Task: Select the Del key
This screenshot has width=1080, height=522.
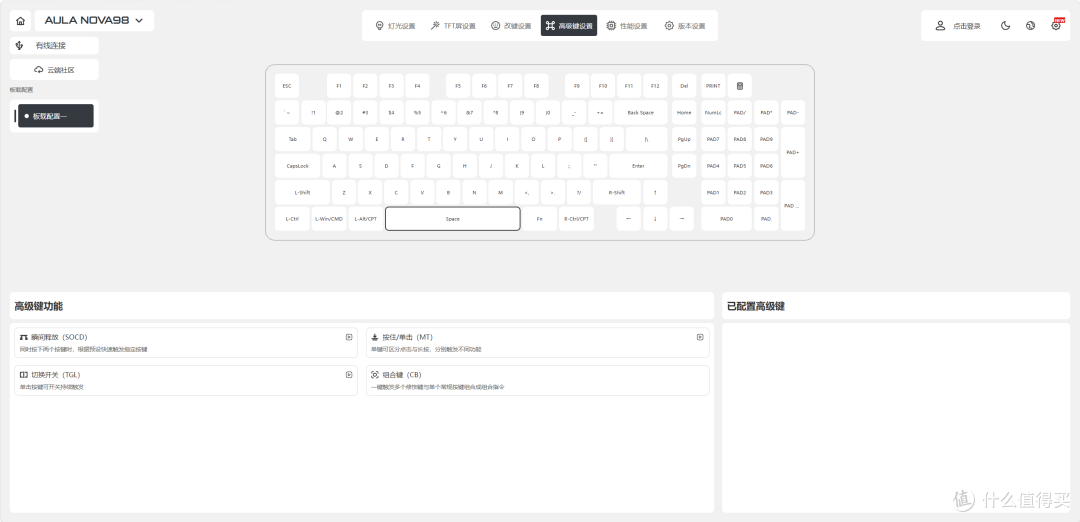Action: point(684,86)
